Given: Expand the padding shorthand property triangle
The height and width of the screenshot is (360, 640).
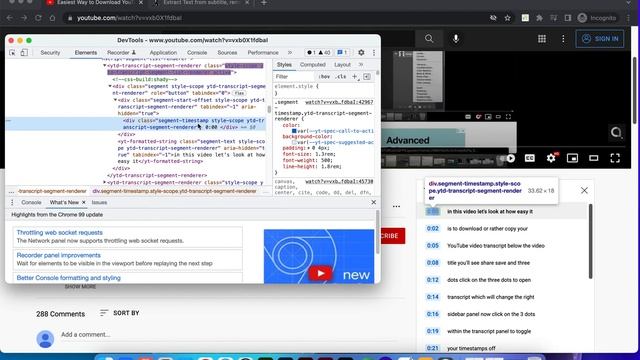Looking at the screenshot, I should [x=309, y=148].
